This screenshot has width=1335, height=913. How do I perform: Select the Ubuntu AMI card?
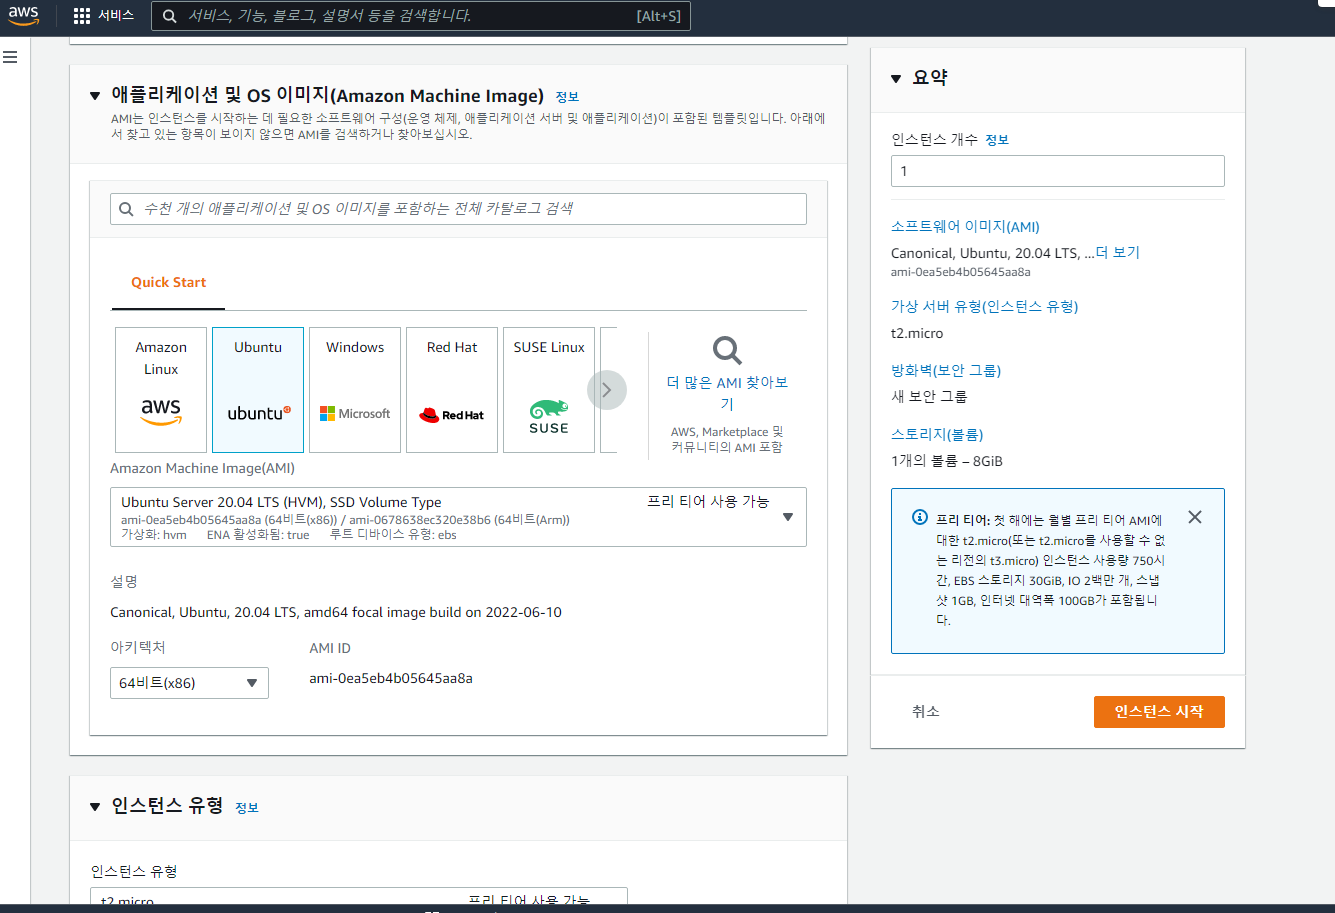[x=257, y=389]
